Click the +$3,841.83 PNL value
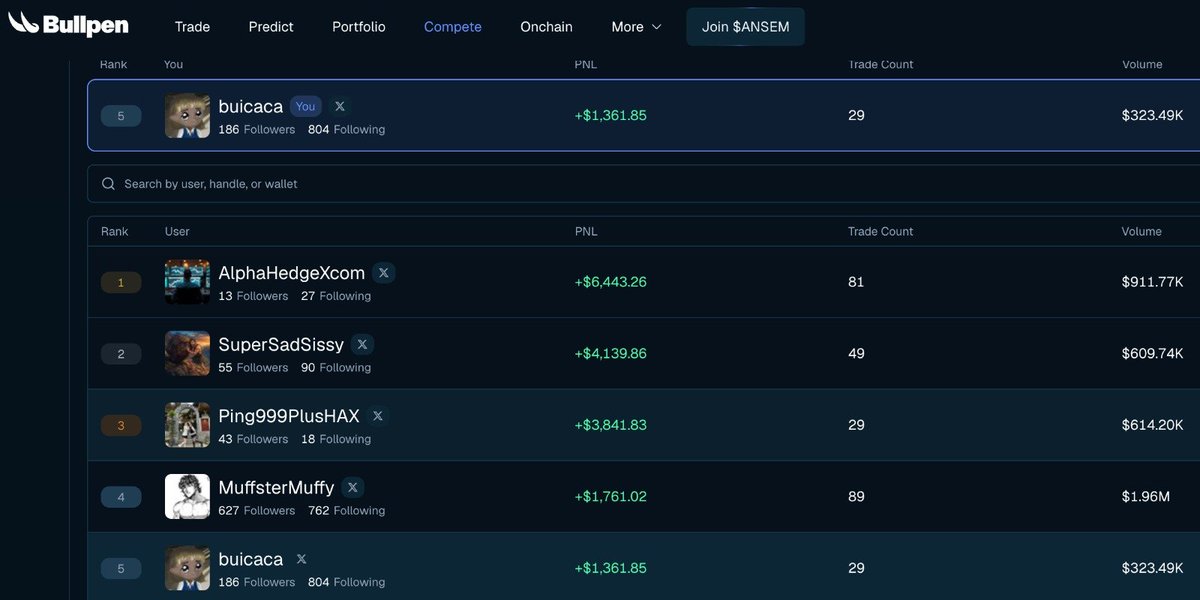Image resolution: width=1200 pixels, height=600 pixels. [x=610, y=425]
